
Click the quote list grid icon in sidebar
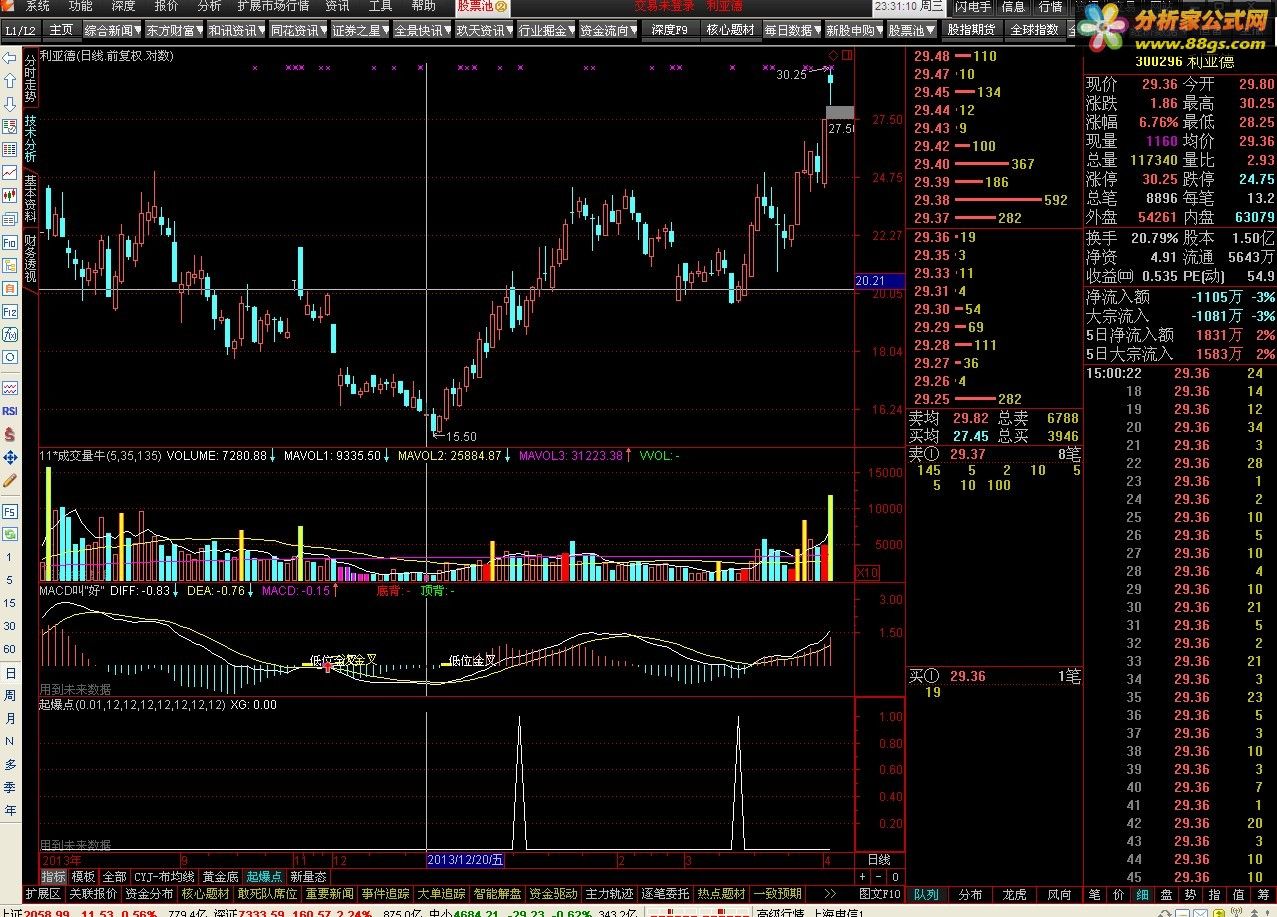[x=10, y=150]
